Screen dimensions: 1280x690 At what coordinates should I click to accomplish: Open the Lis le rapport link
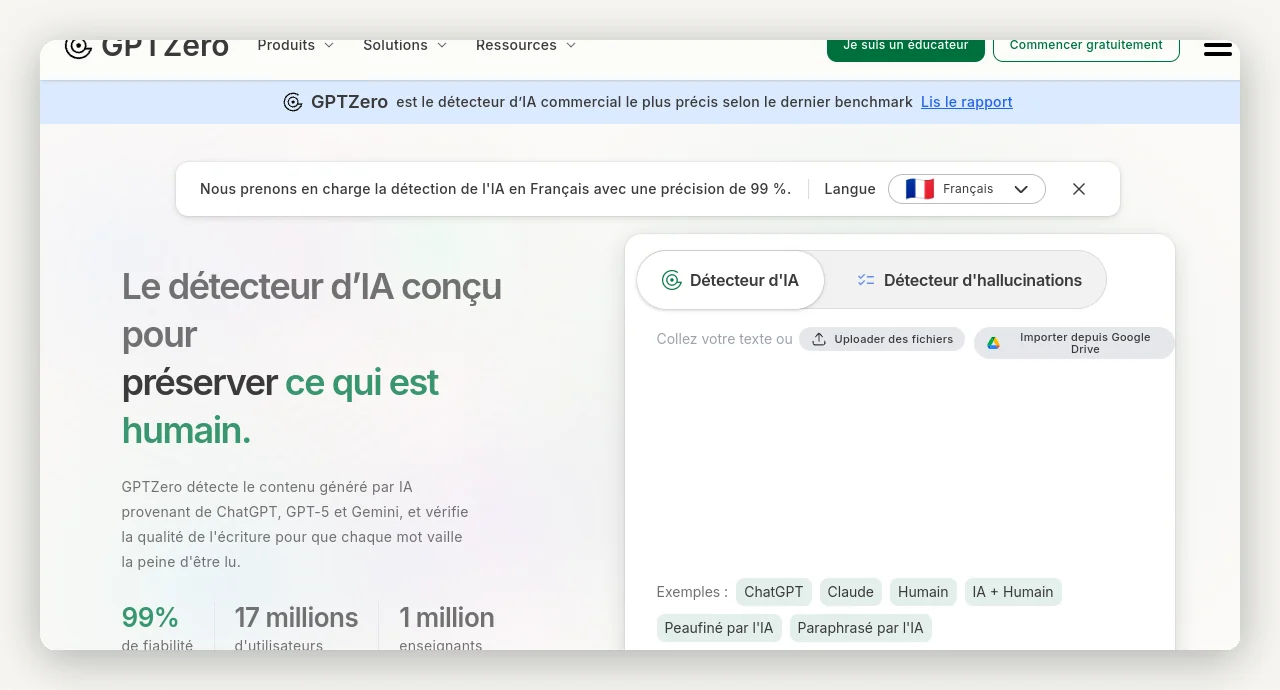click(967, 102)
